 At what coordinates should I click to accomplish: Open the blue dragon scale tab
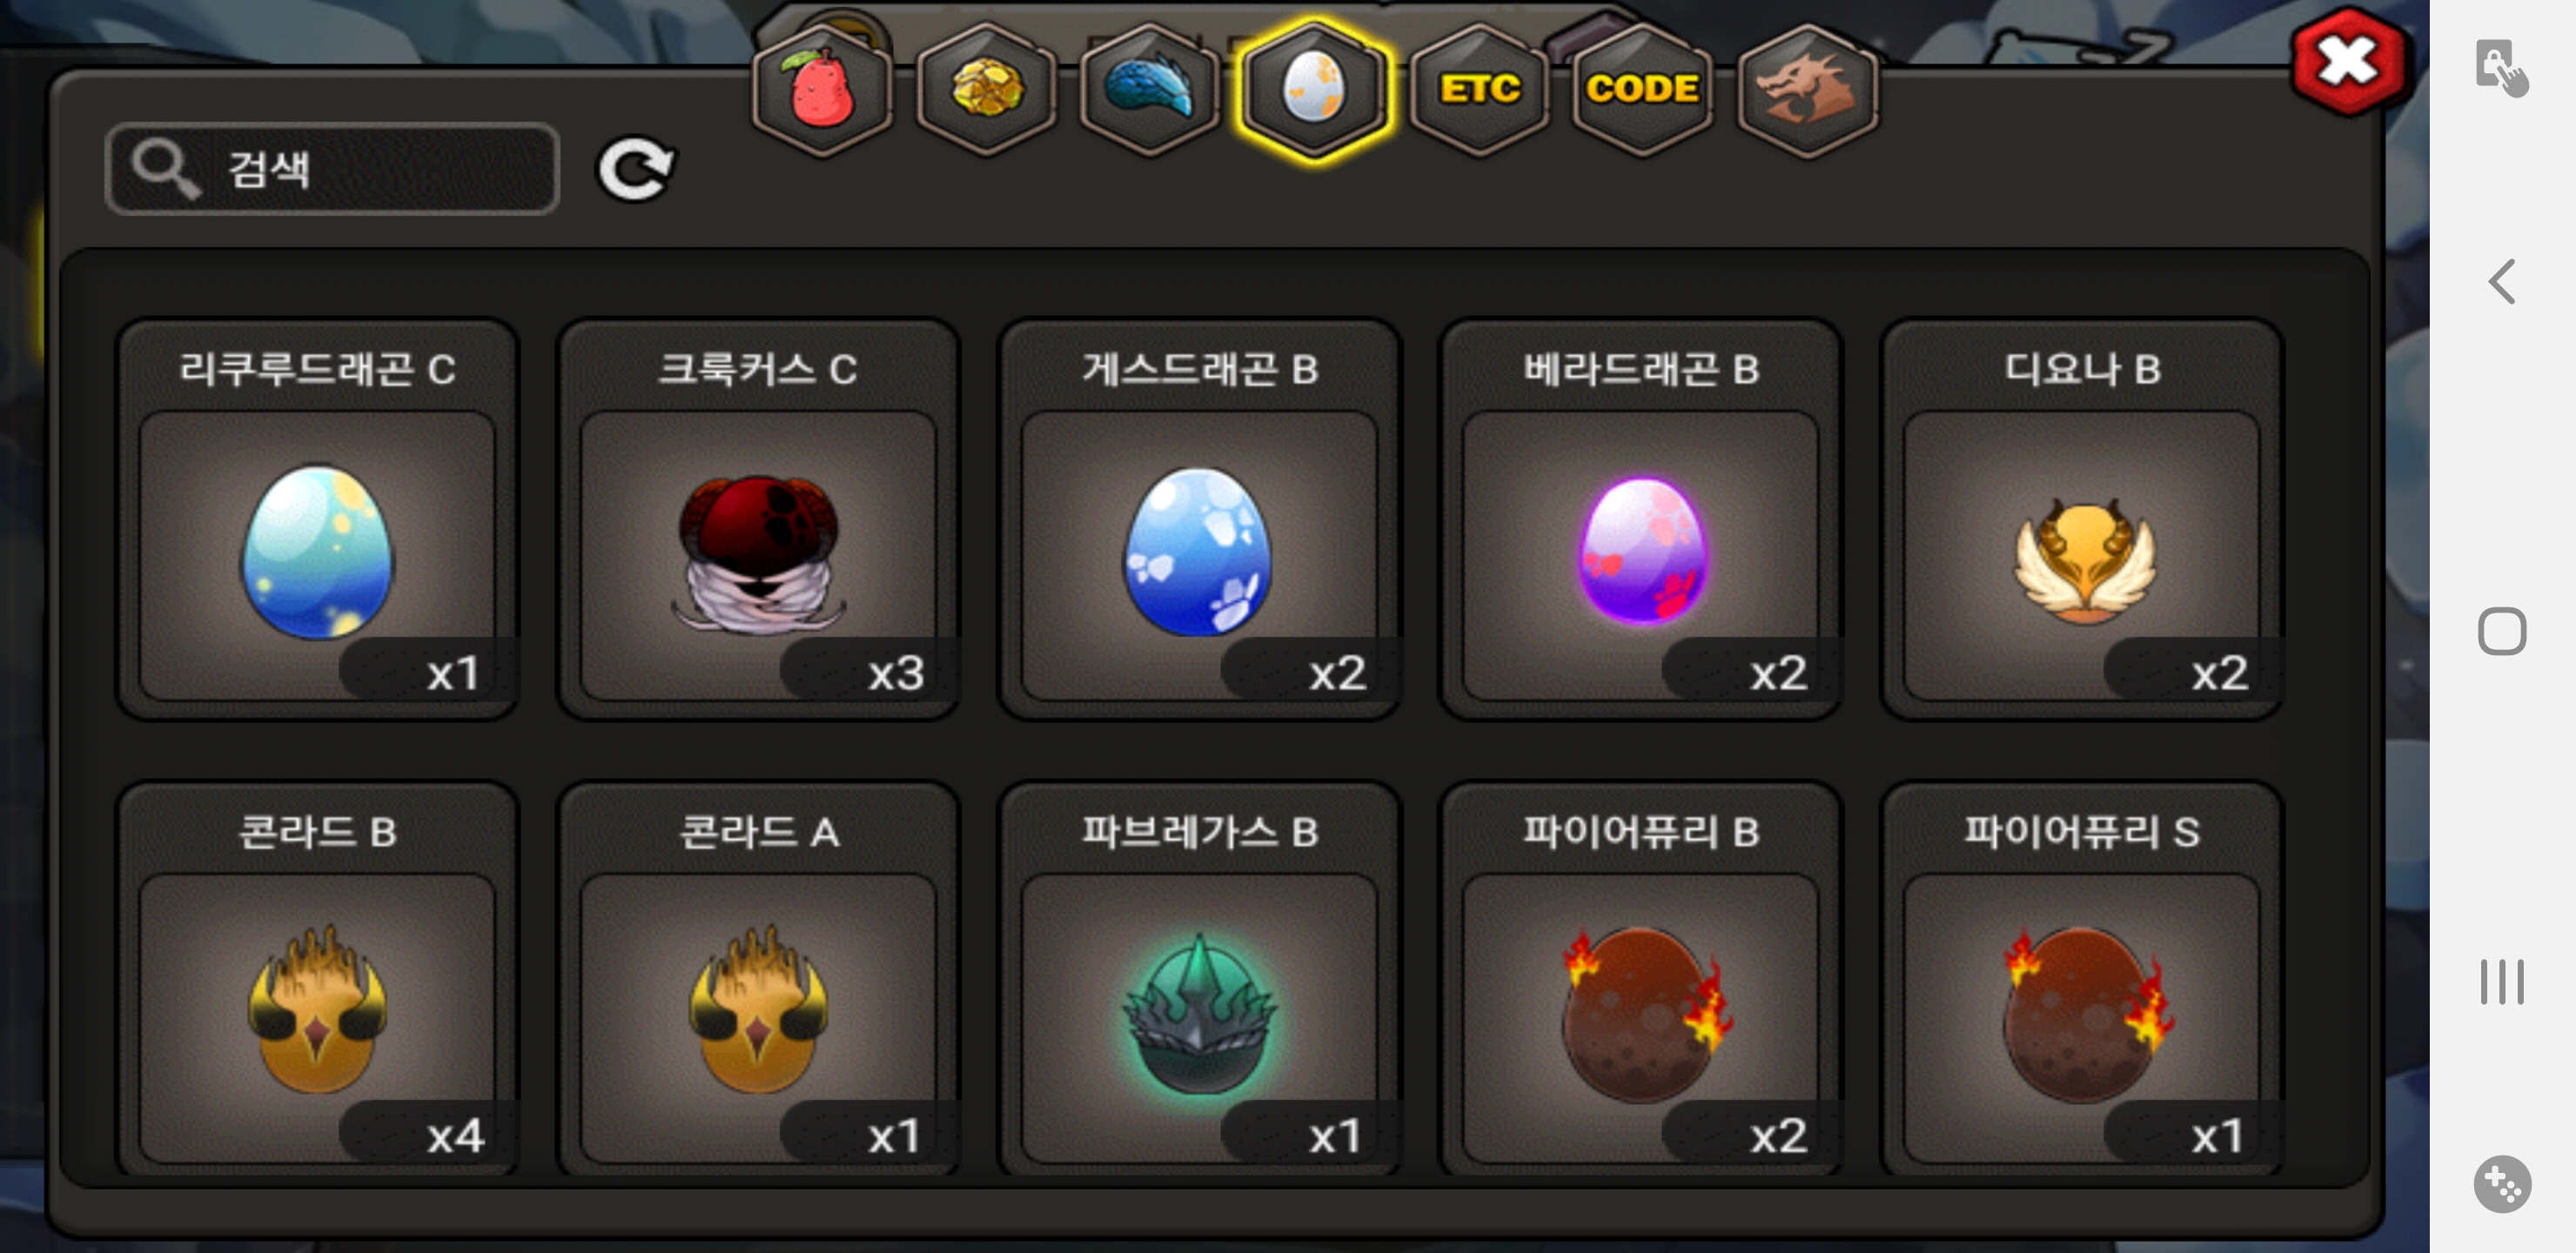(x=1150, y=90)
